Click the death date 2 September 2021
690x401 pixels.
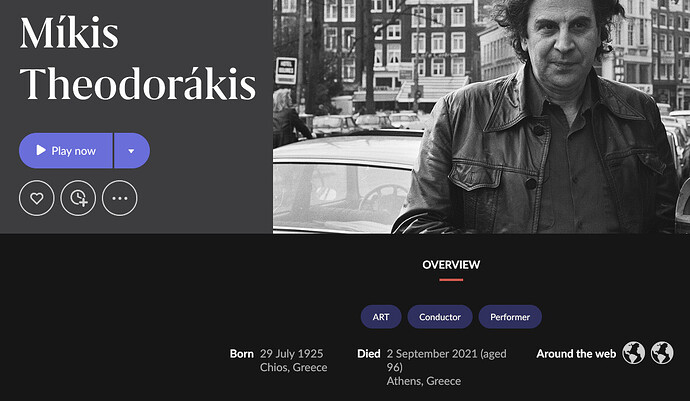click(432, 353)
